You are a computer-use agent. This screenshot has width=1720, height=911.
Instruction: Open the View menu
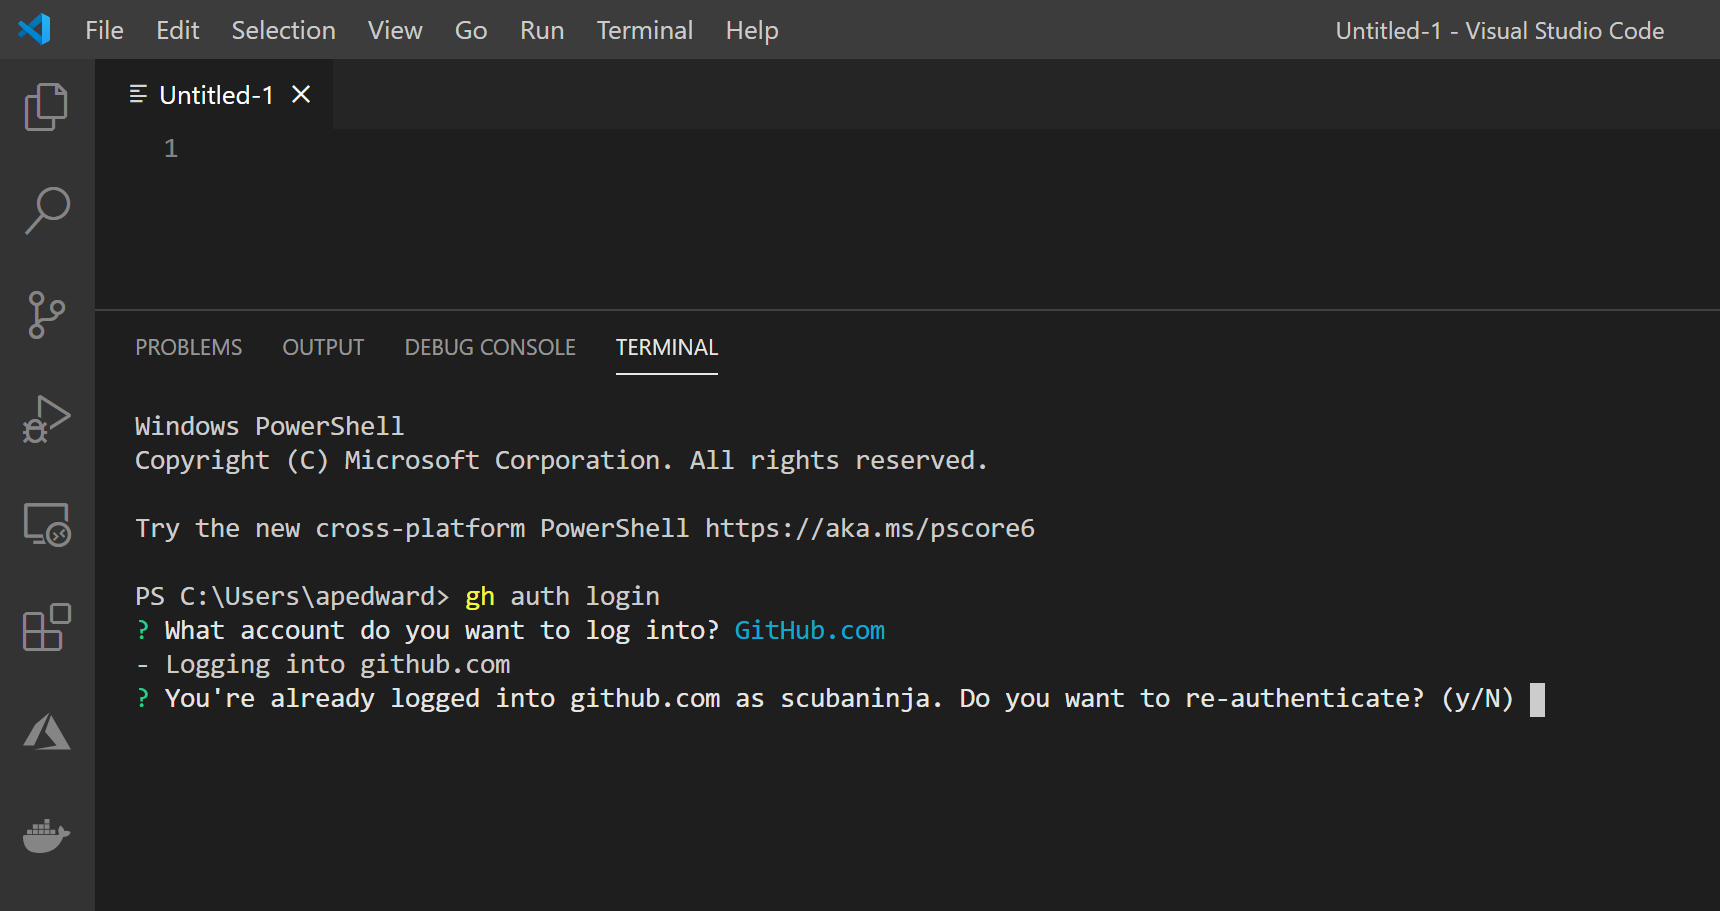(395, 30)
